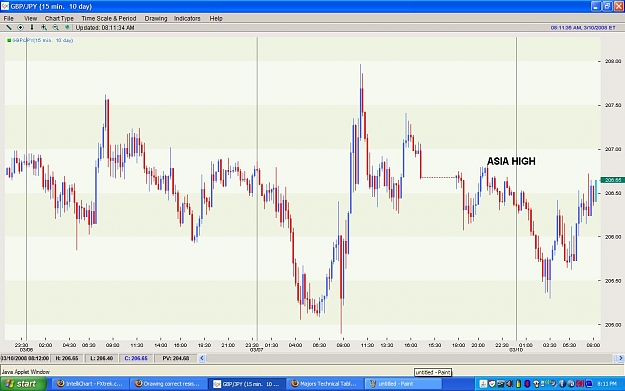This screenshot has height=391, width=625.
Task: Click the 206.00 price axis label
Action: click(613, 237)
